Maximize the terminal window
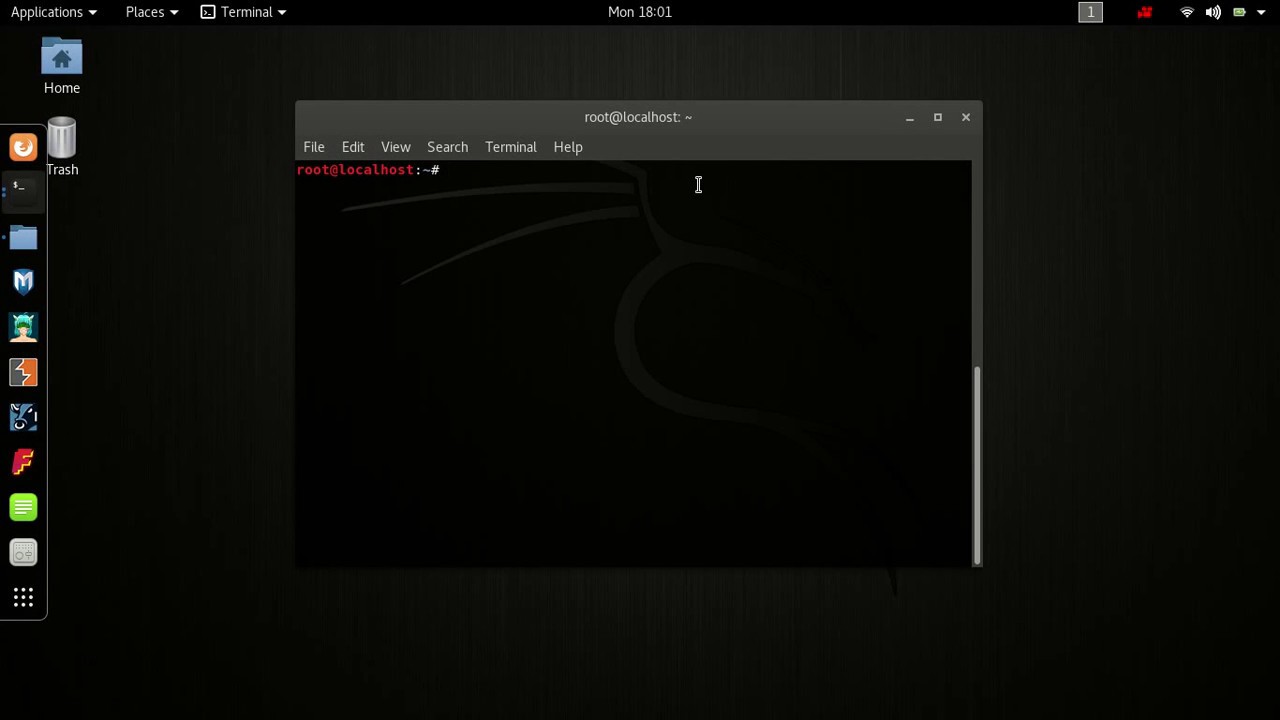1280x720 pixels. 938,117
